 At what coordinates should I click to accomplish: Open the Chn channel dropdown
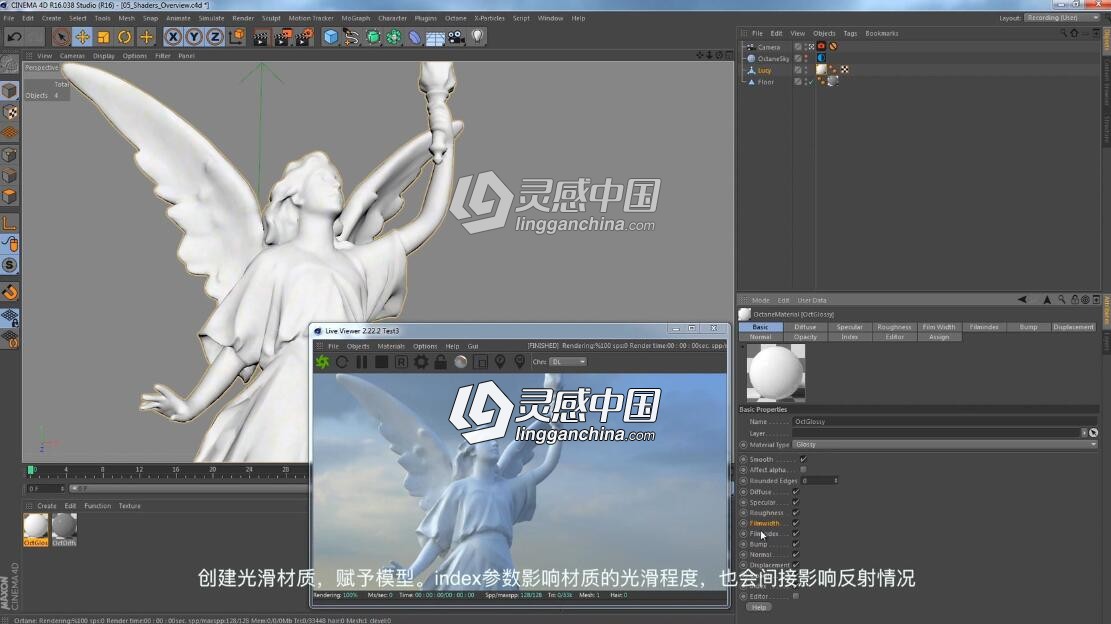(568, 362)
